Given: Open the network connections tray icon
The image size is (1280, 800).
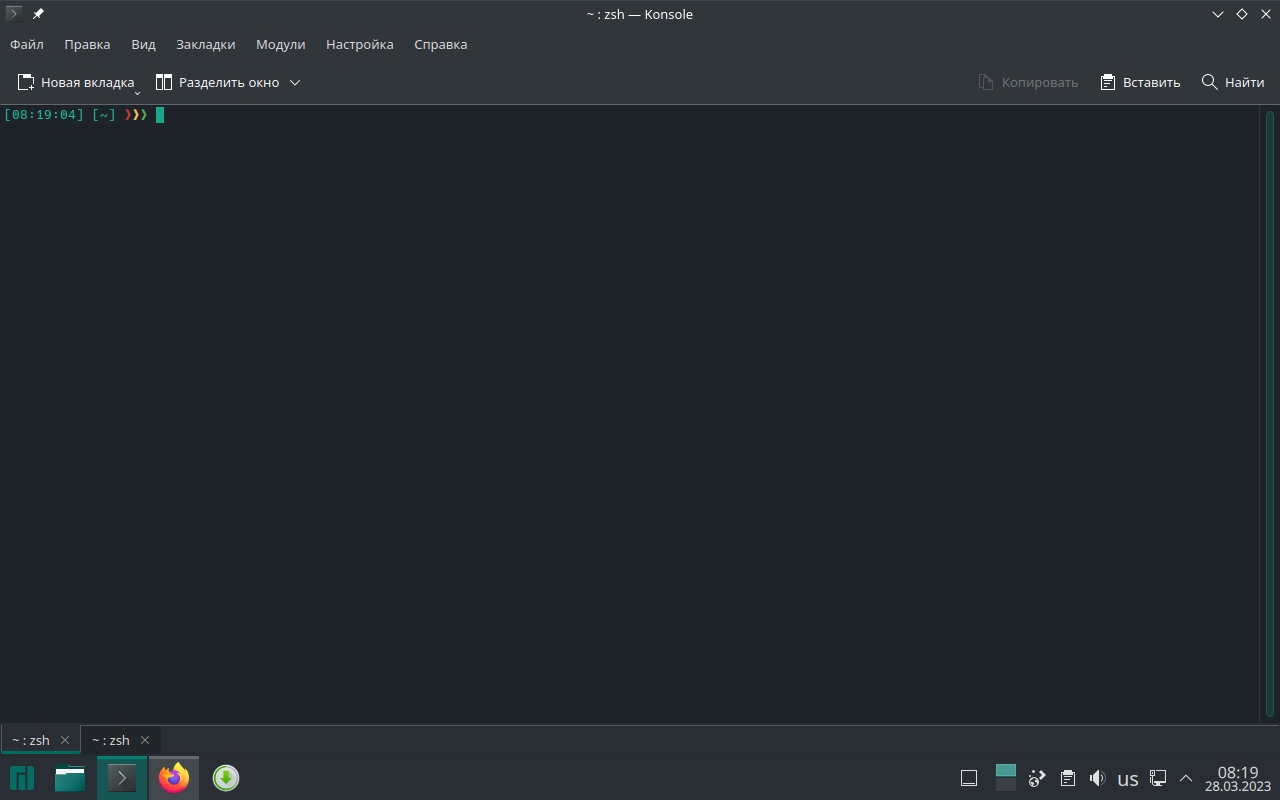Looking at the screenshot, I should [x=1158, y=778].
